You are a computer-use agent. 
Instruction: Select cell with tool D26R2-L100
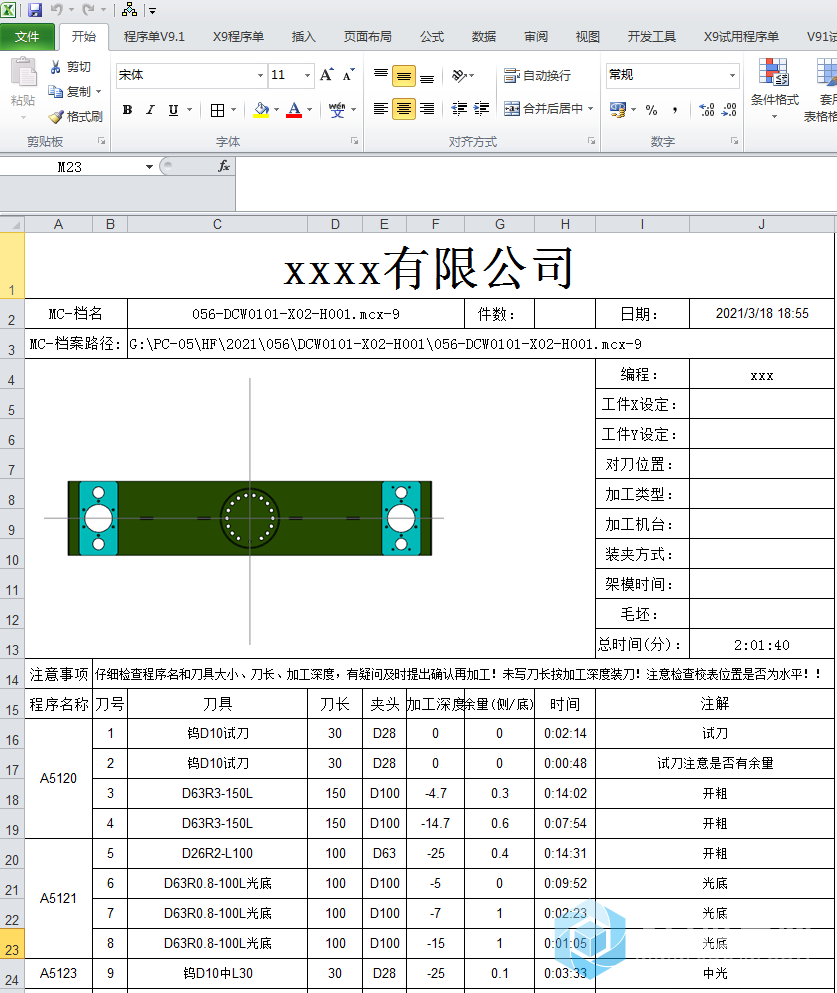217,854
